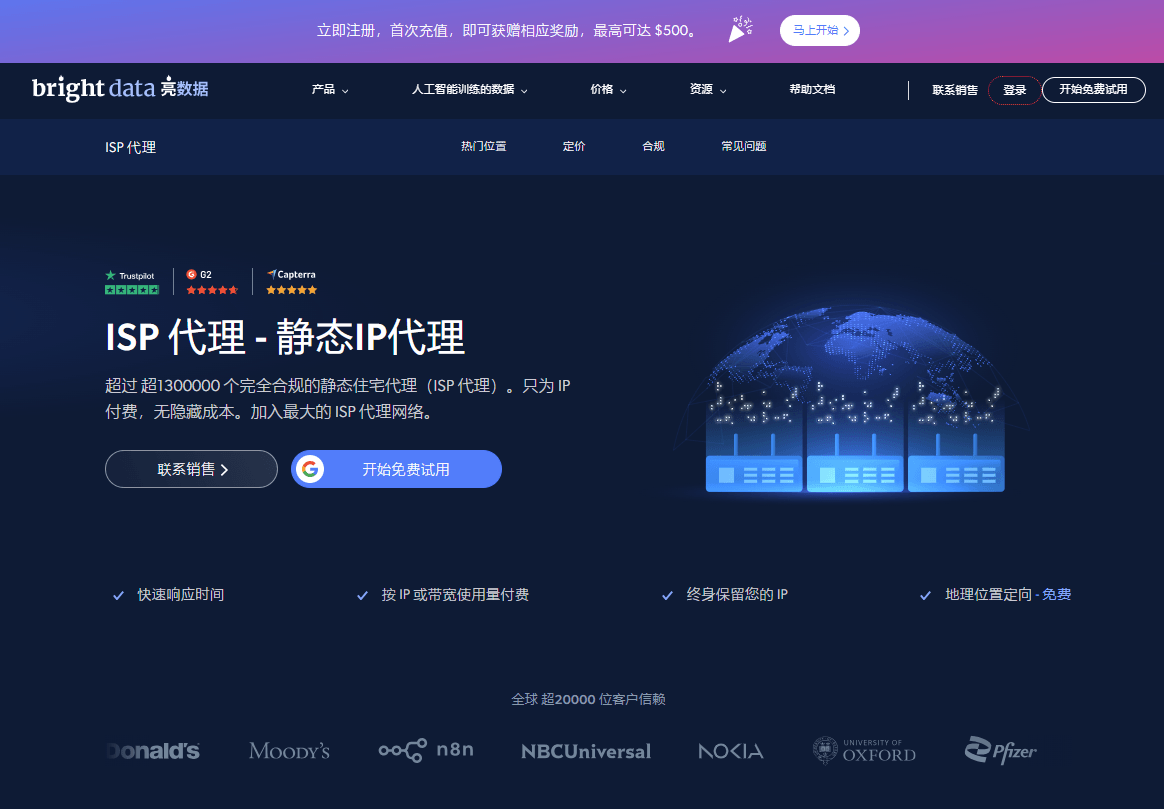Image resolution: width=1164 pixels, height=809 pixels.
Task: Click the ISP 代理 - 静态IP代理 heading
Action: (x=285, y=337)
